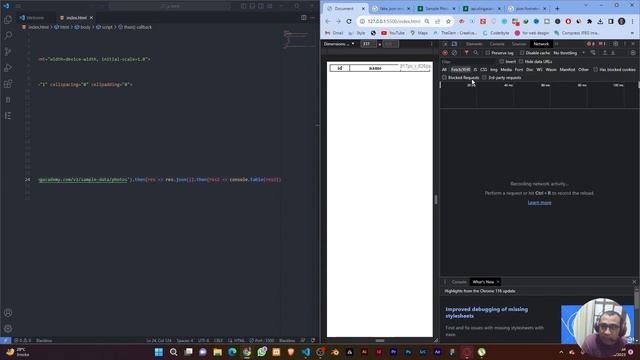Image resolution: width=640 pixels, height=360 pixels.
Task: Clear the network log
Action: [454, 53]
